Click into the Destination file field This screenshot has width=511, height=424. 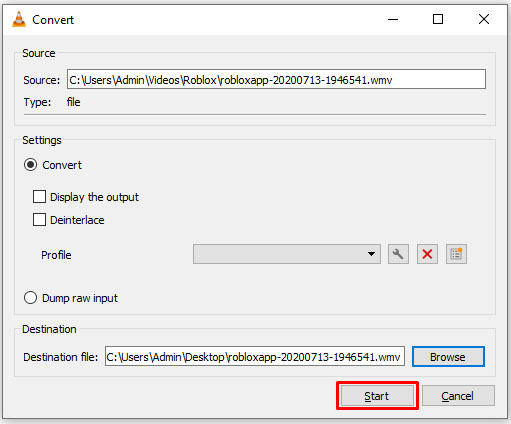coord(255,356)
